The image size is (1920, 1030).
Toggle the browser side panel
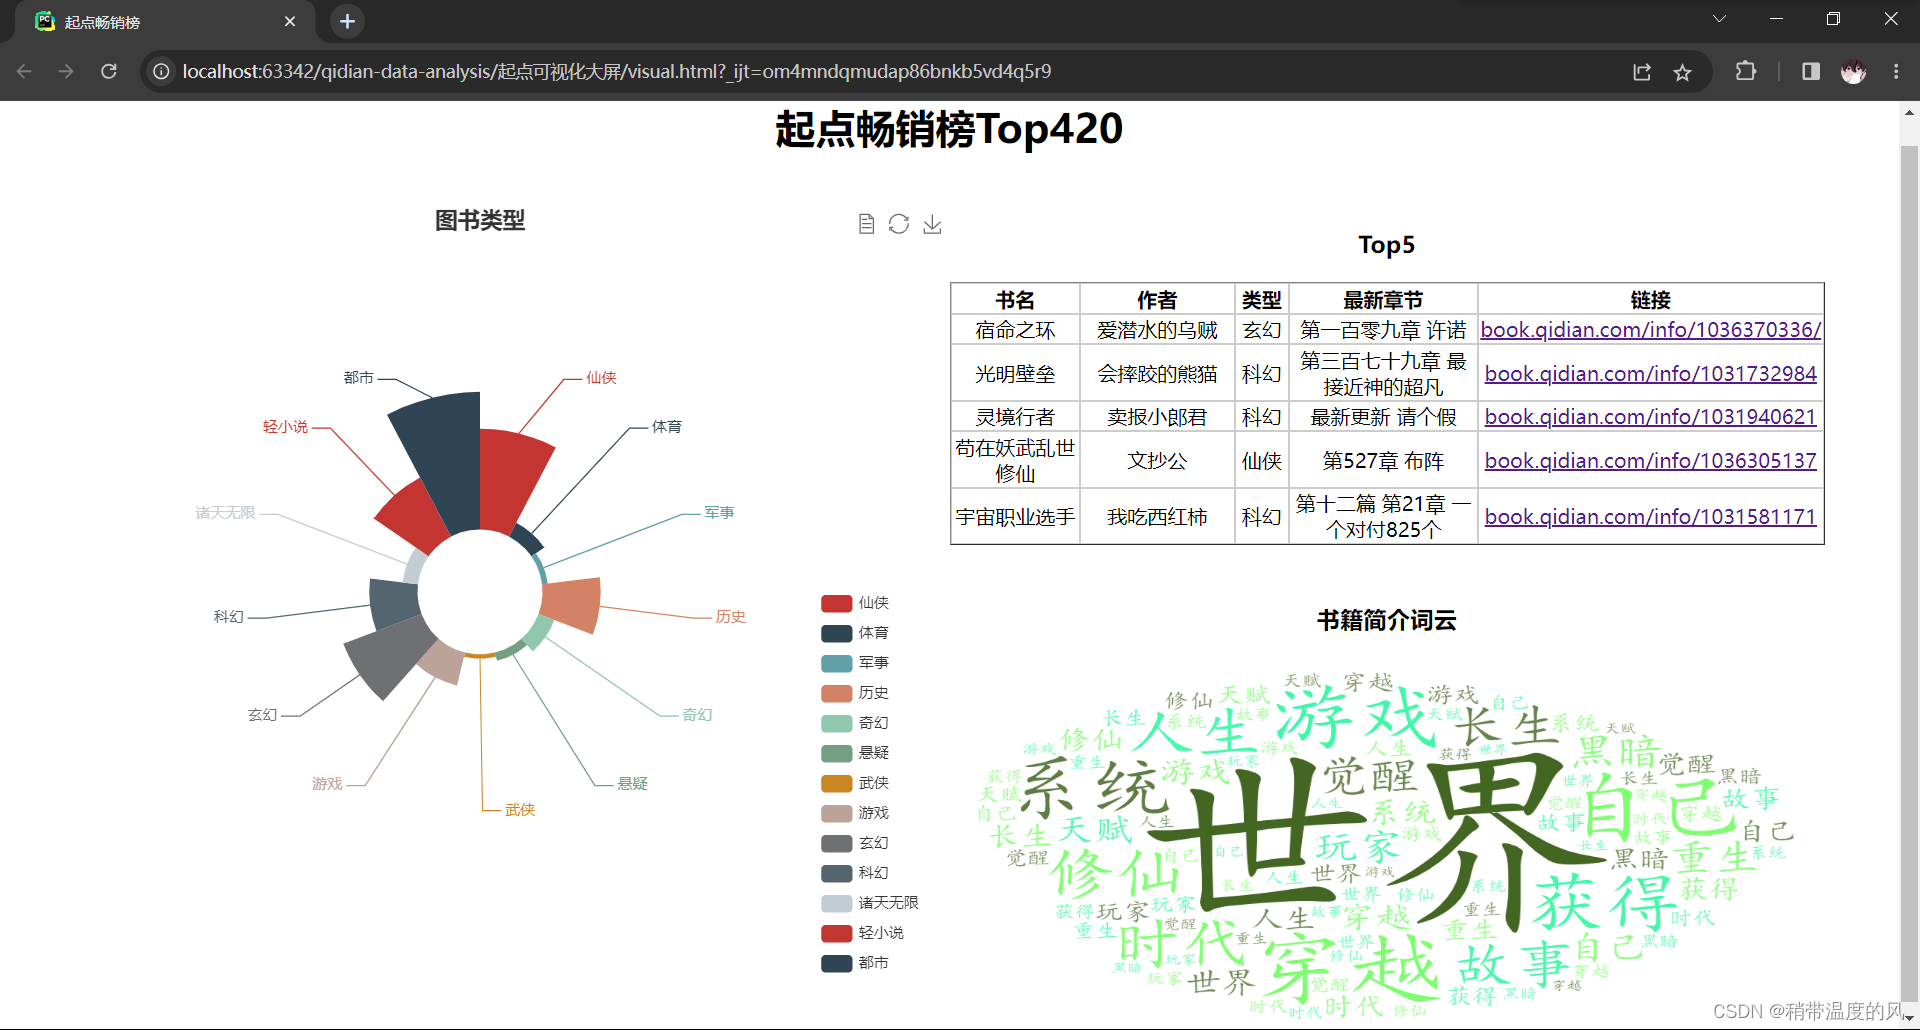tap(1811, 72)
